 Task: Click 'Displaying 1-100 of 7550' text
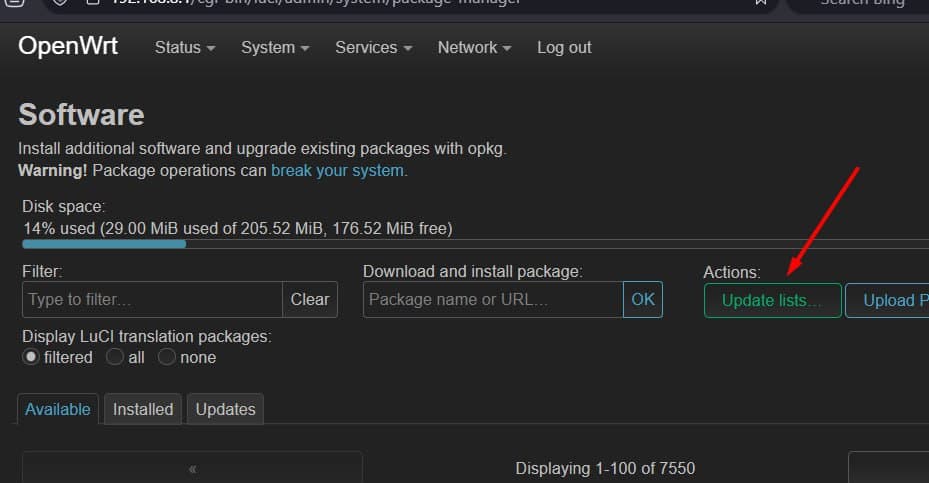(605, 468)
